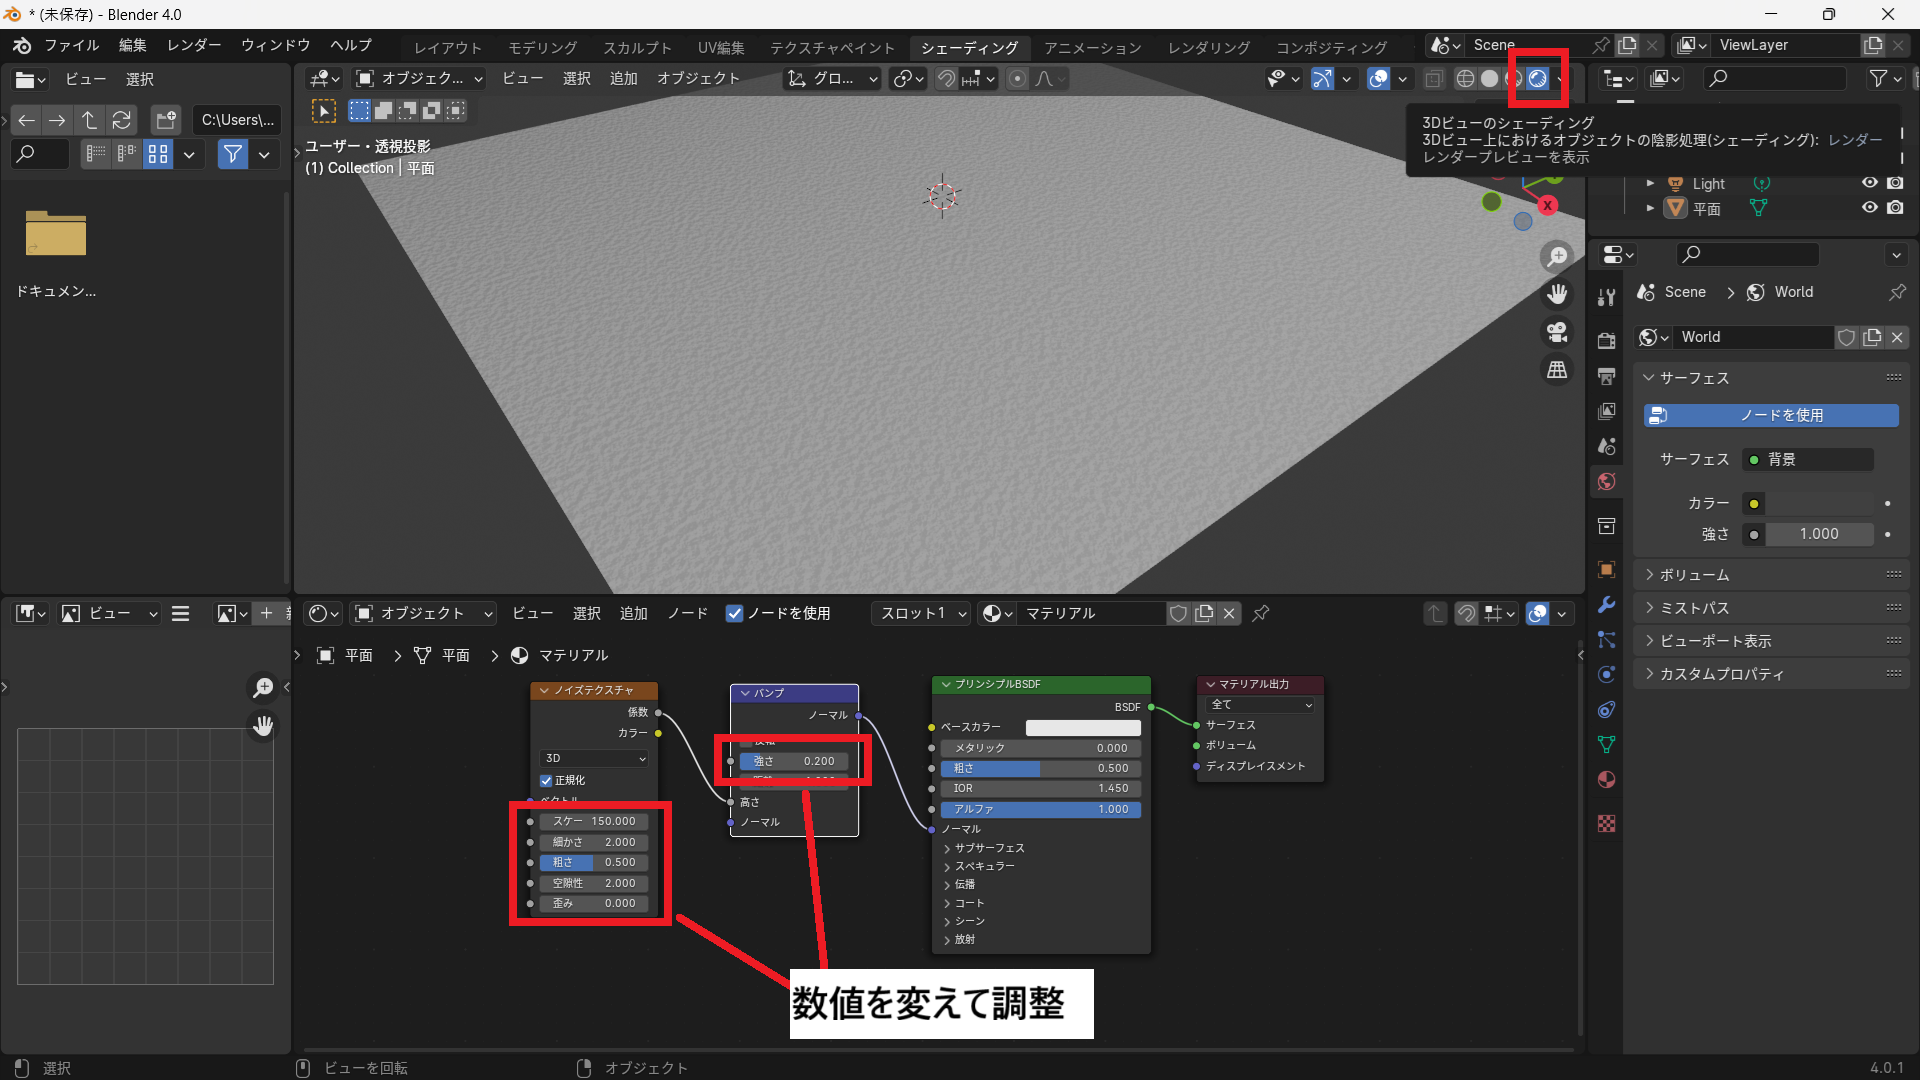The height and width of the screenshot is (1080, 1920).
Task: Click the blue 'ノードを使用' button
Action: click(x=1771, y=415)
